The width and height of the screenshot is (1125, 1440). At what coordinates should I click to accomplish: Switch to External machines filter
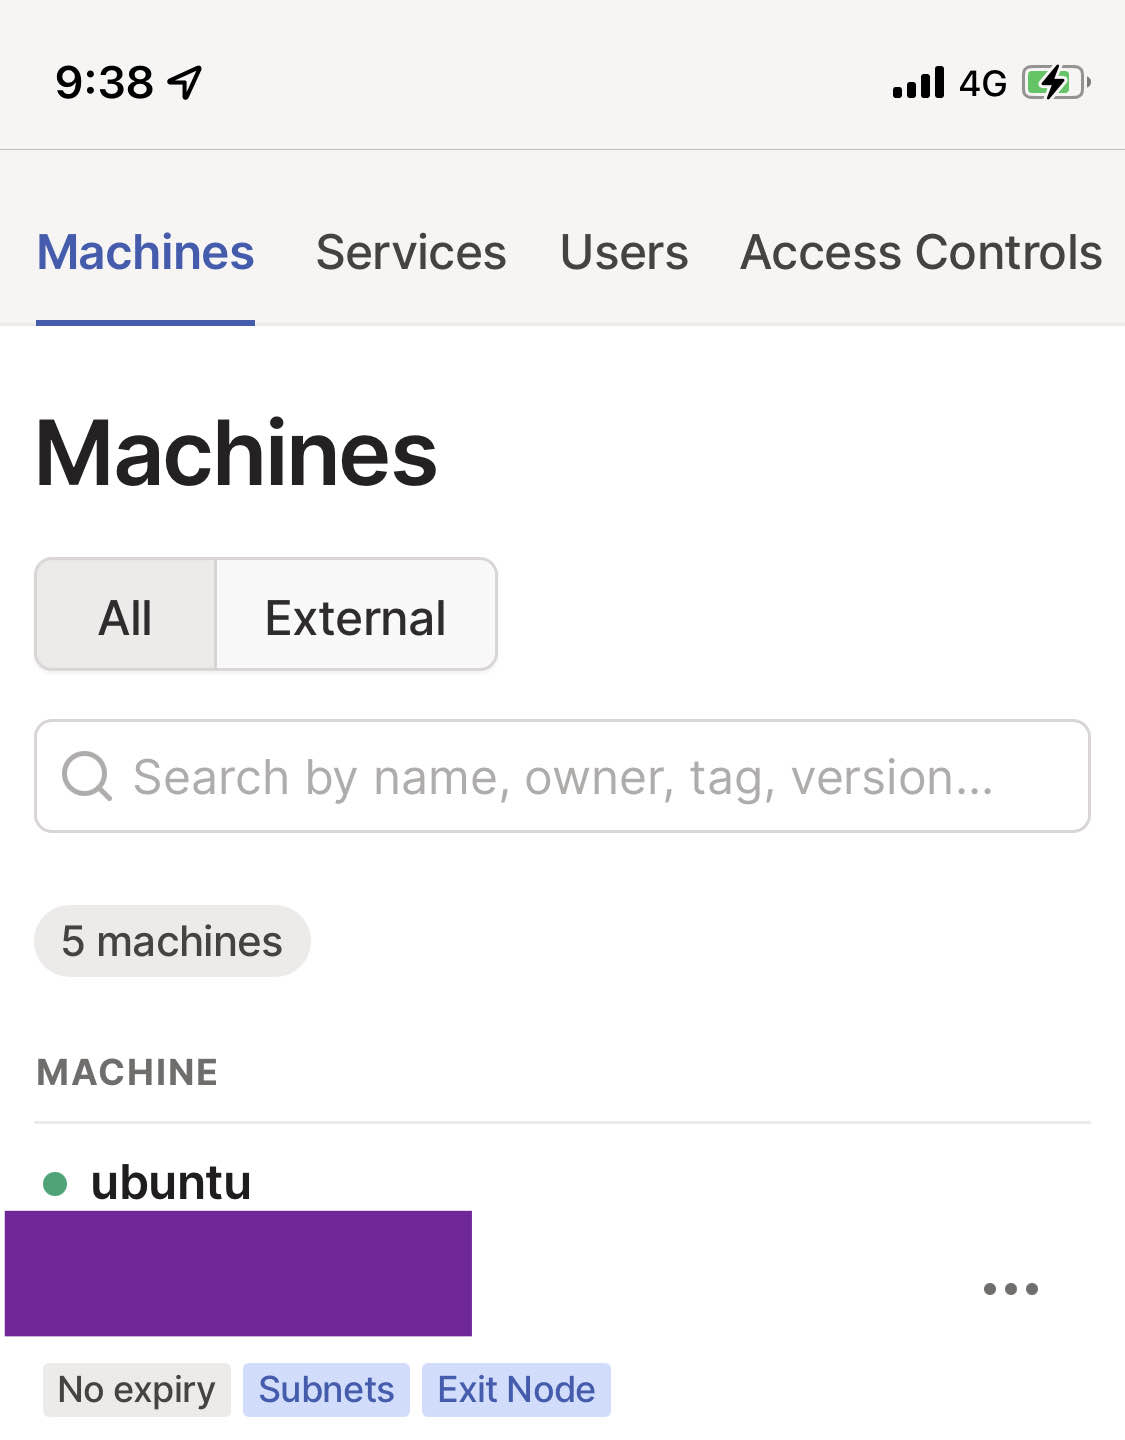click(x=355, y=615)
